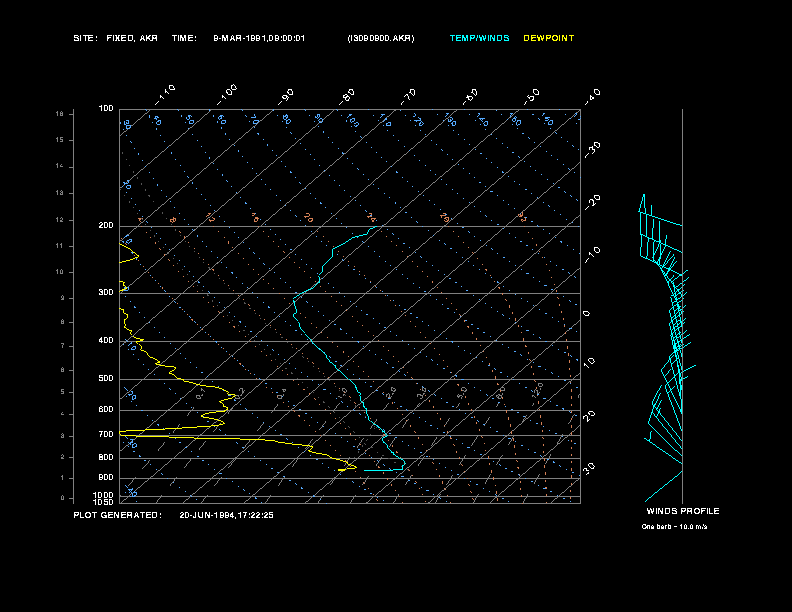
Task: Select the SITE: header label
Action: click(x=85, y=38)
